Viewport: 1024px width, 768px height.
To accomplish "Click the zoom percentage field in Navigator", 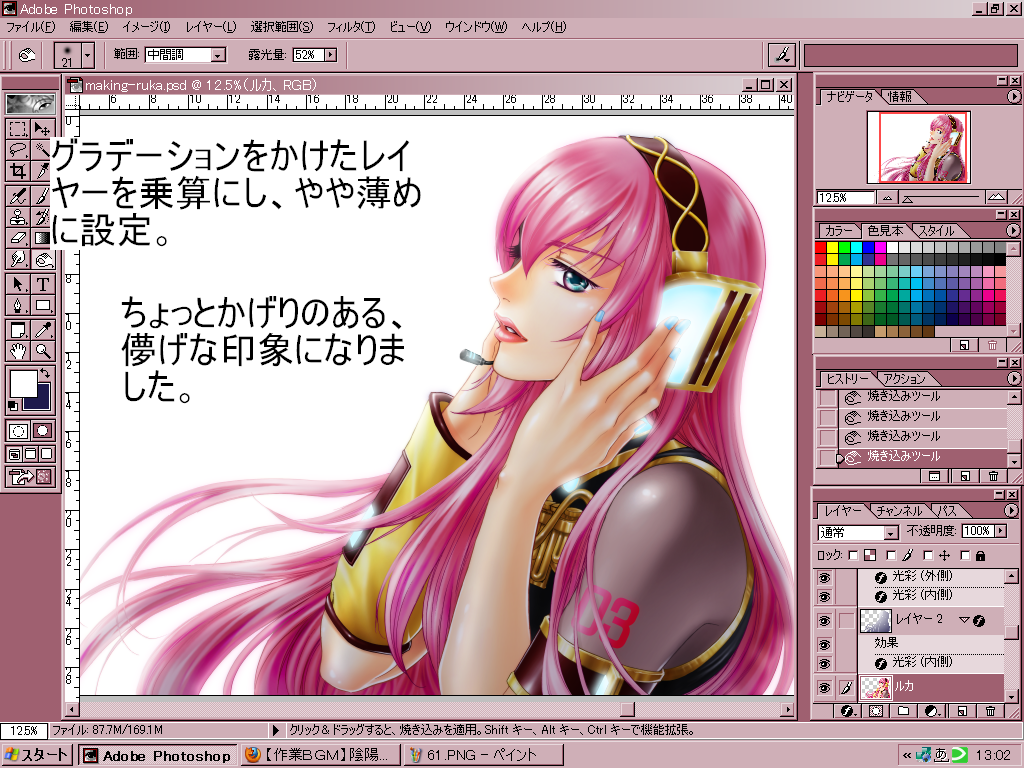I will tap(845, 198).
